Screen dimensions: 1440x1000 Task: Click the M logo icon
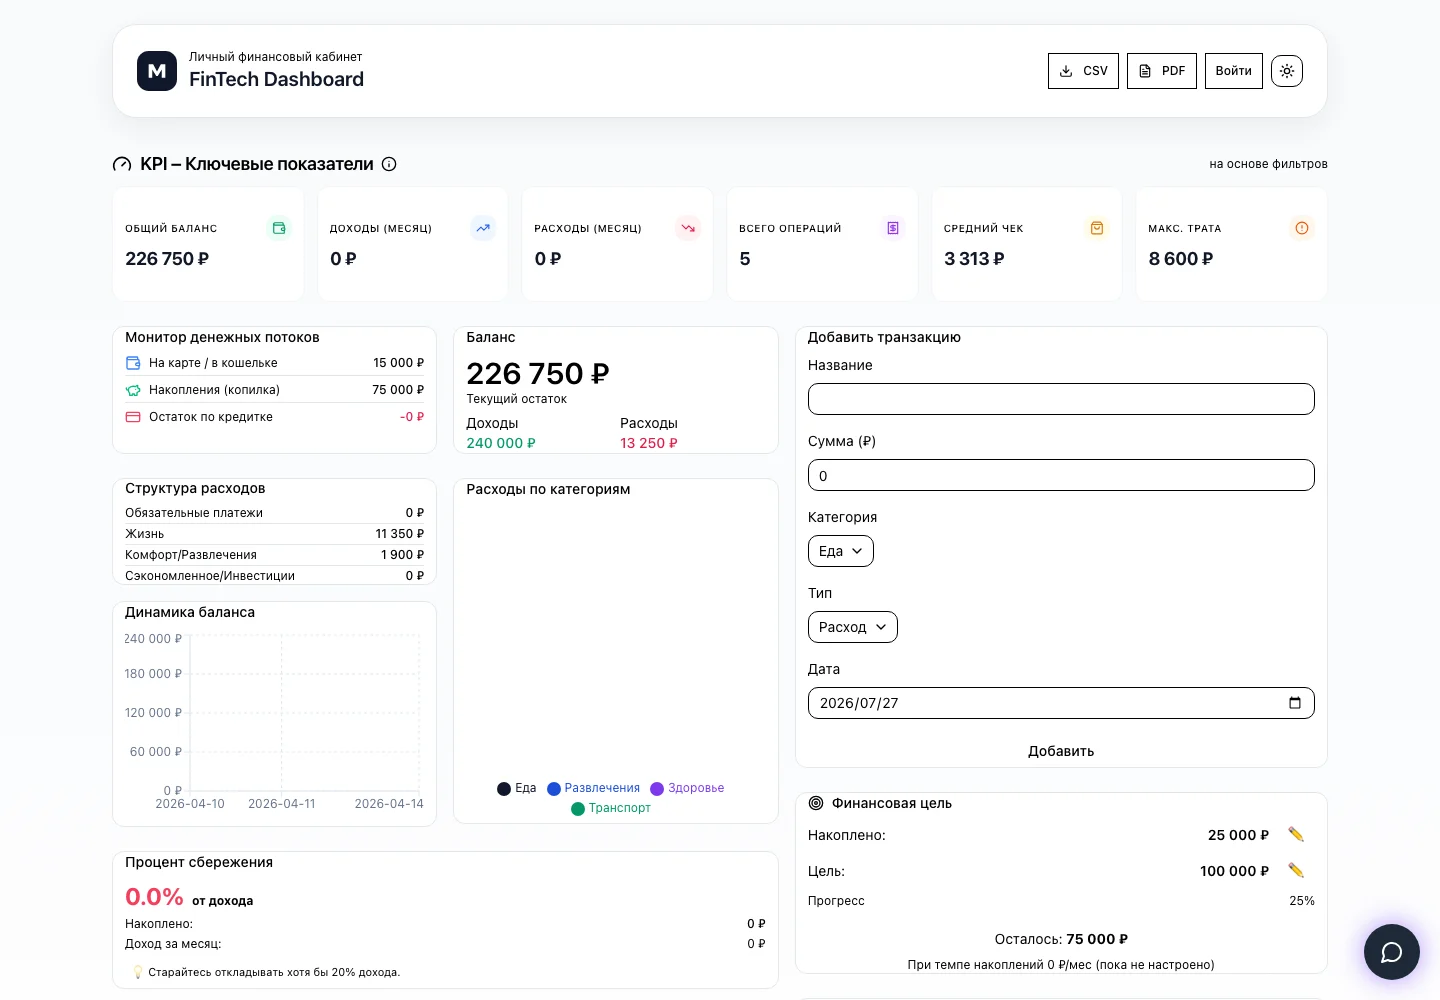pyautogui.click(x=157, y=71)
